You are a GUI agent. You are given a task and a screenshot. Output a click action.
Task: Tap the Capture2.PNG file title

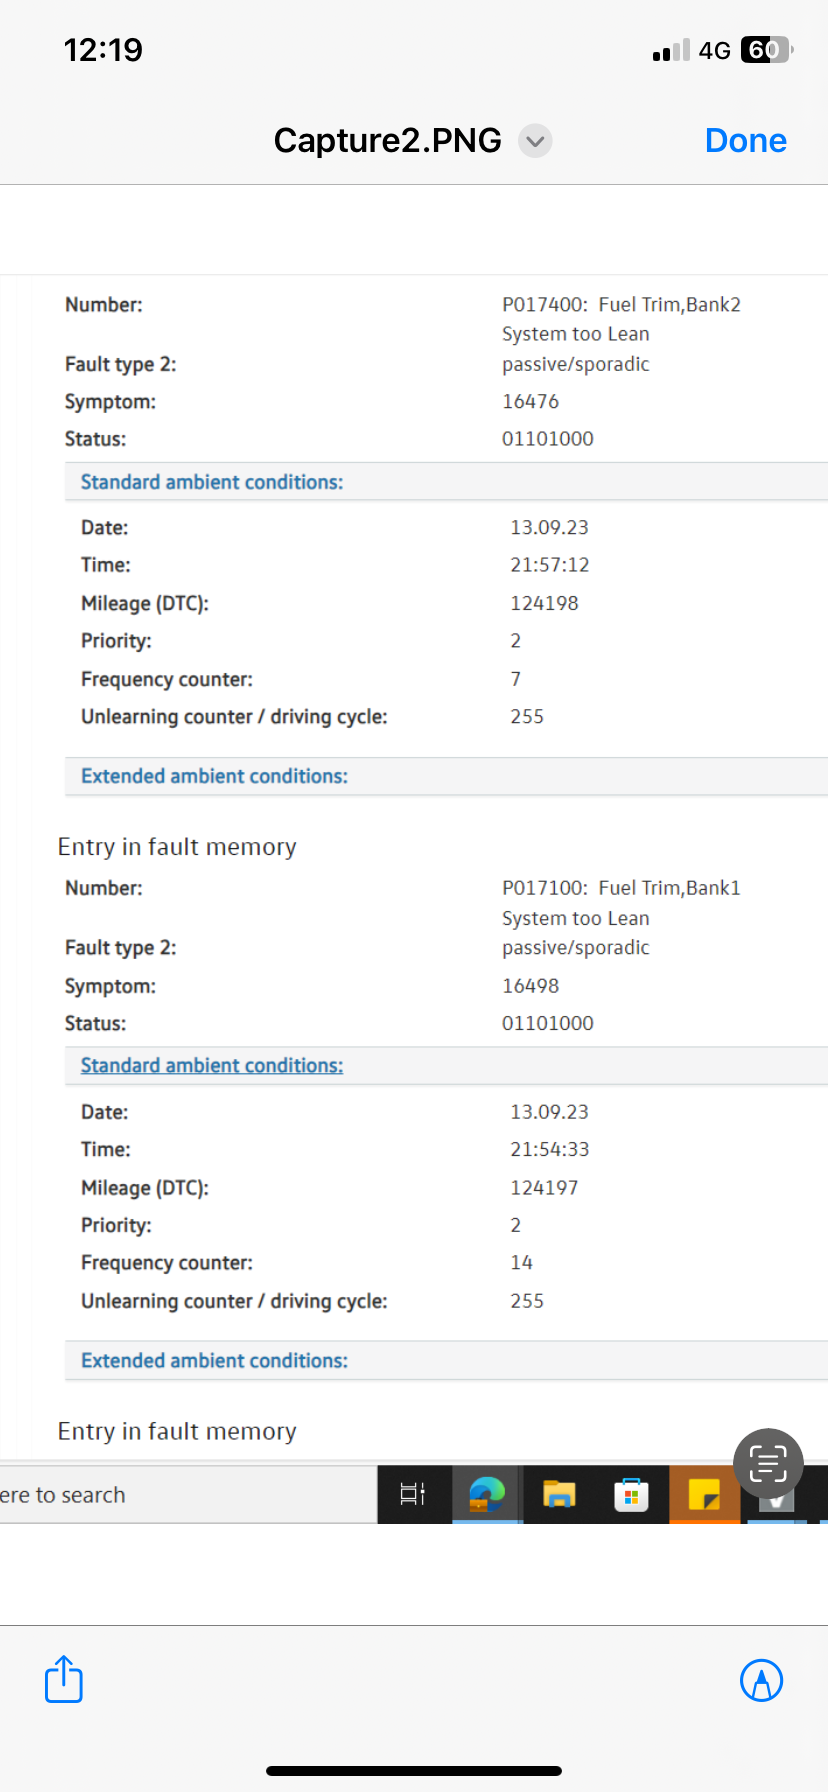click(387, 141)
